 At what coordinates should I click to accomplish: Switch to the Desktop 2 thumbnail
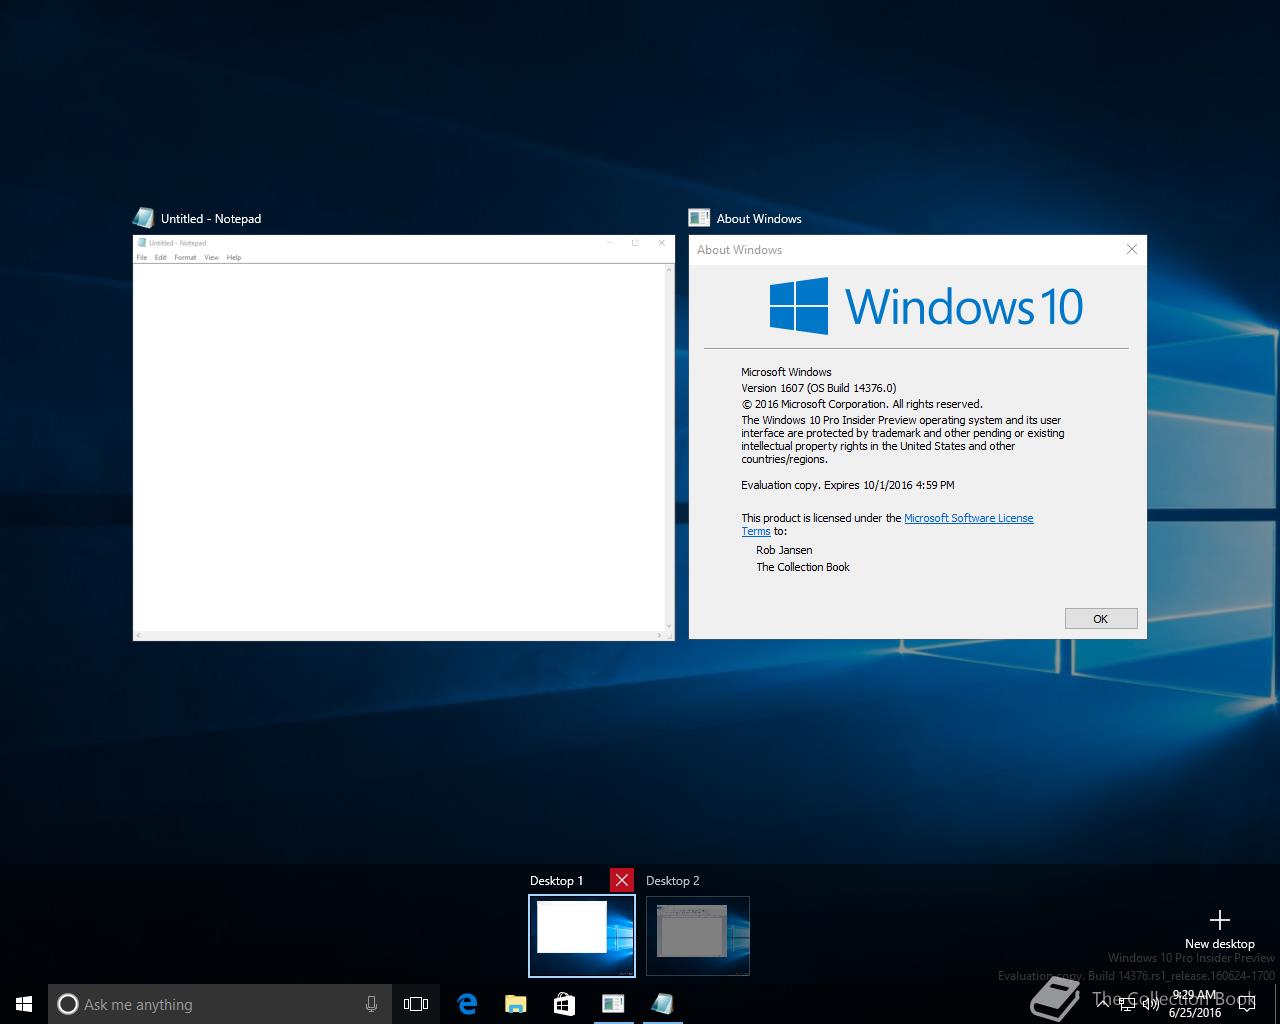click(x=698, y=936)
